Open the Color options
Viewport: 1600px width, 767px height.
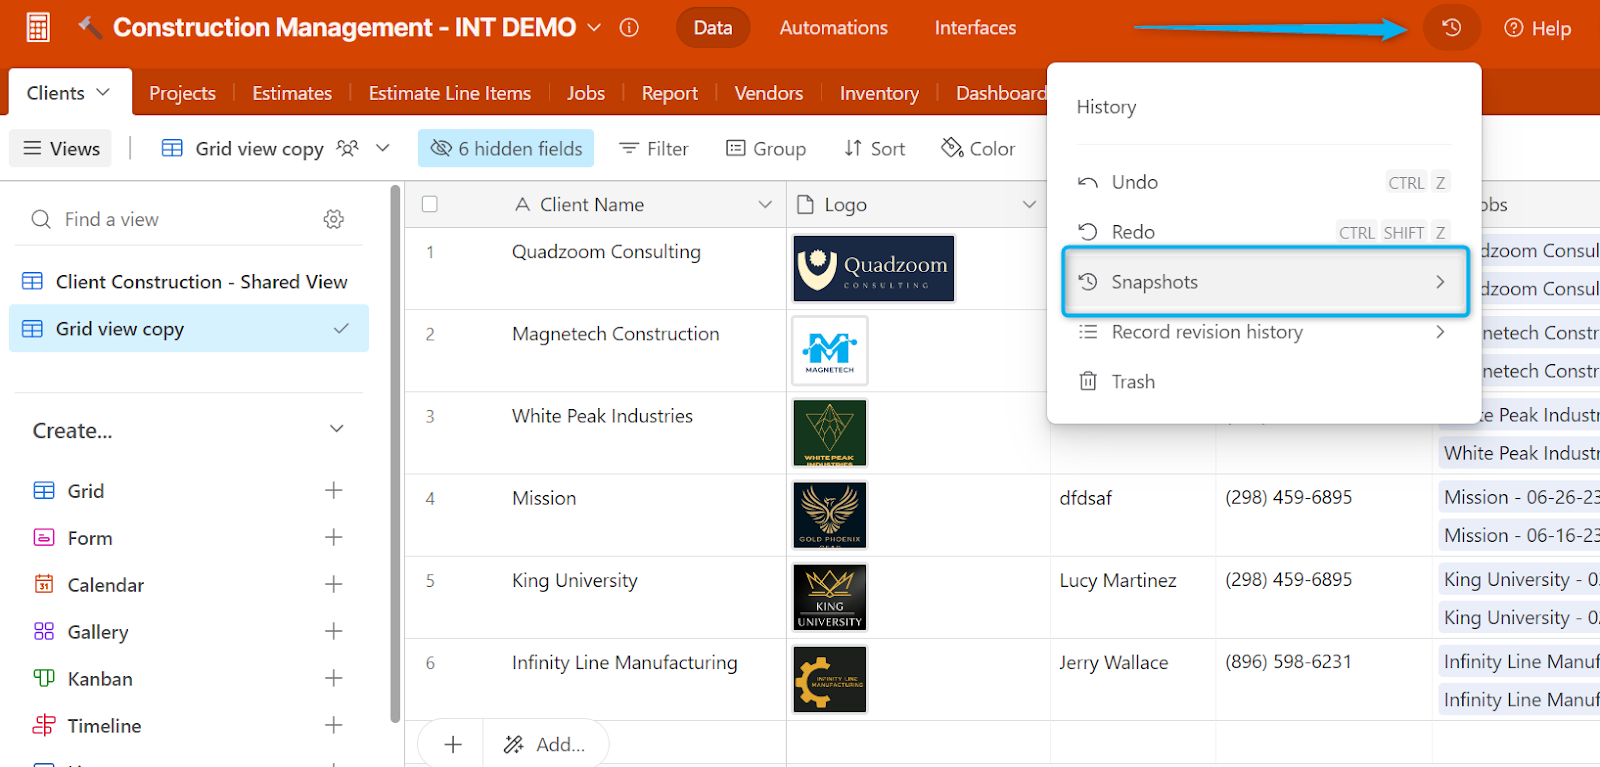point(978,149)
